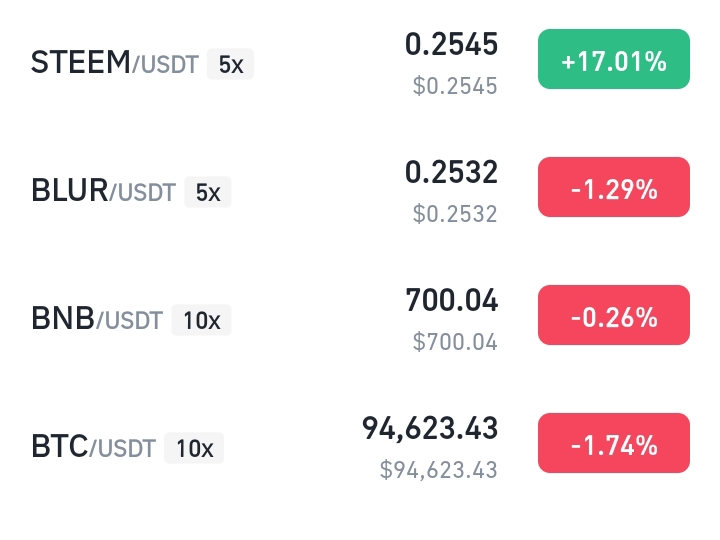Image resolution: width=720 pixels, height=540 pixels.
Task: Open the STEEM/USDT trading pair
Action: [115, 64]
